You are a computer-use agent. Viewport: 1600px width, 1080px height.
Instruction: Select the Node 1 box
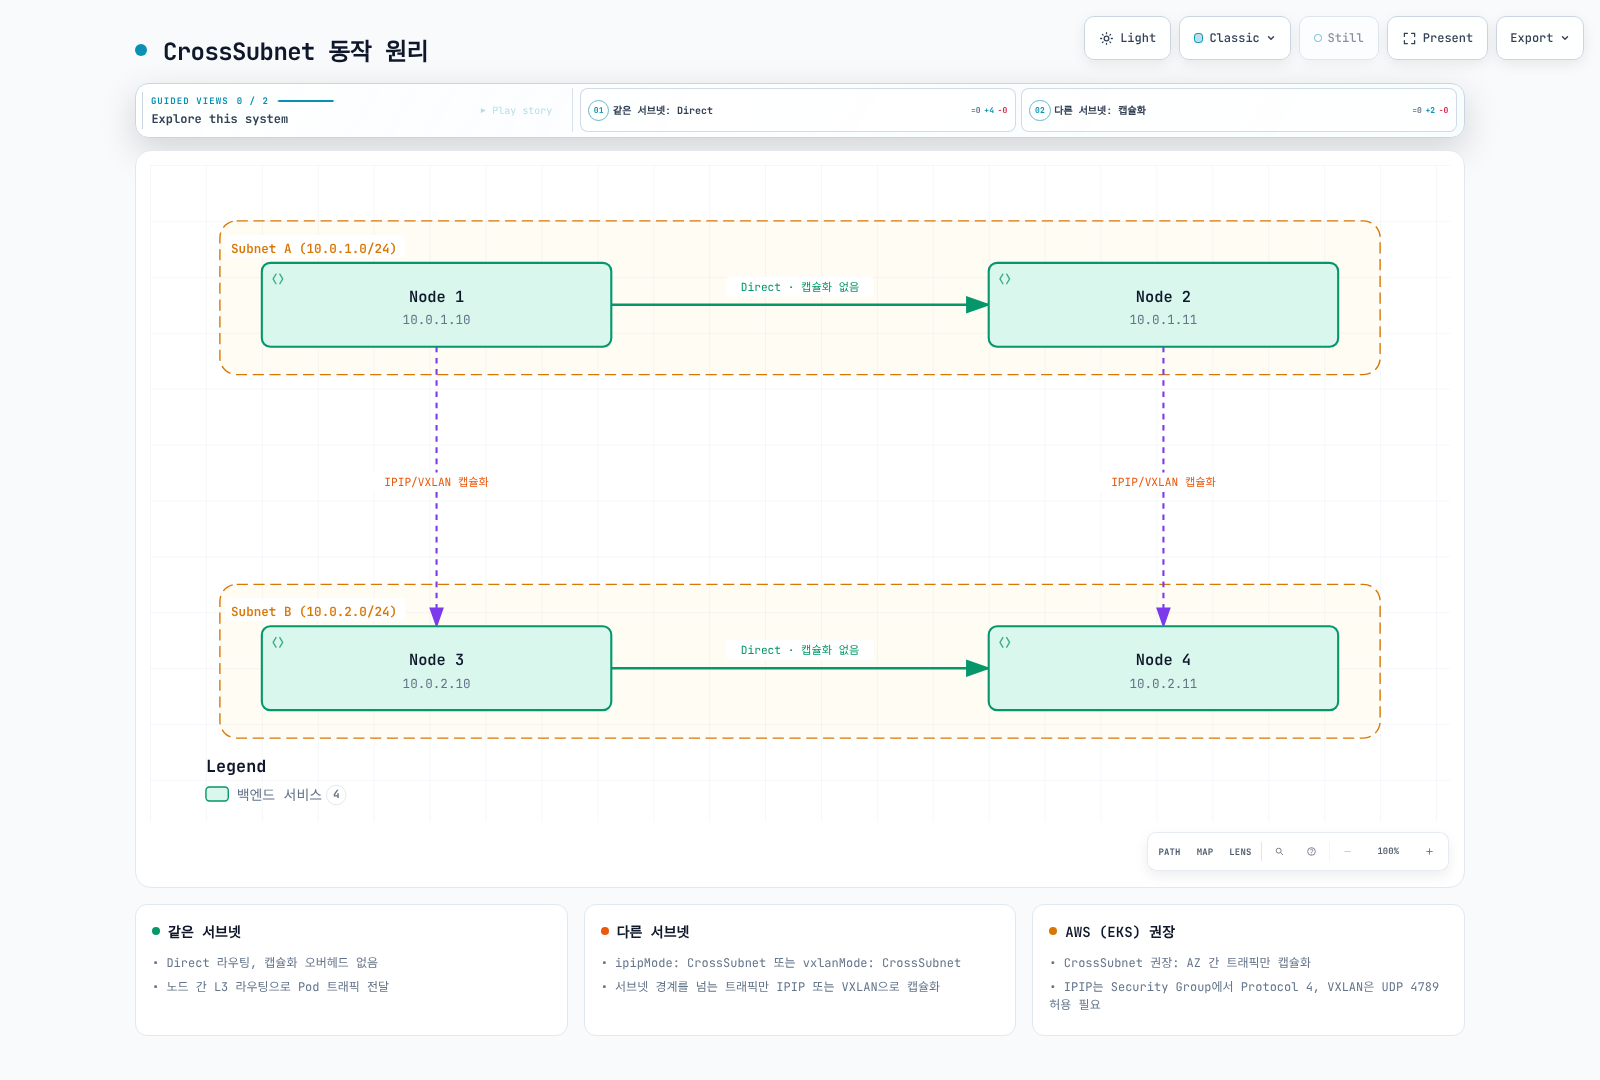click(x=436, y=305)
